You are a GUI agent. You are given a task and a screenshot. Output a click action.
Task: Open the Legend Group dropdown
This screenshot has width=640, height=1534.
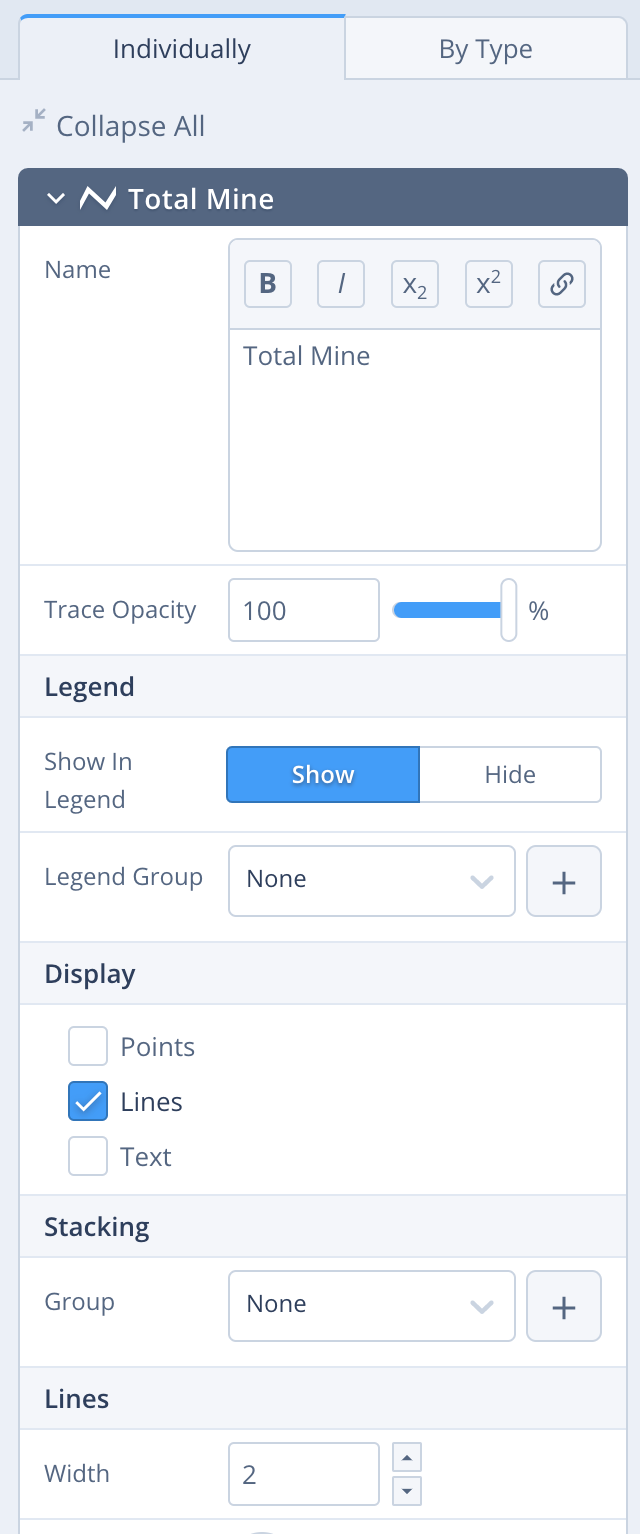point(371,881)
